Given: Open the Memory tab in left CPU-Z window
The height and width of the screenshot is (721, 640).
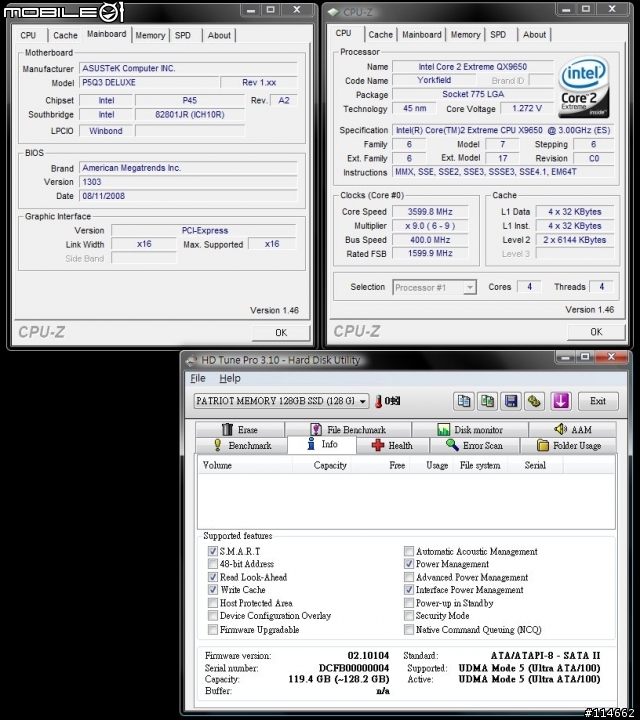Looking at the screenshot, I should coord(150,35).
